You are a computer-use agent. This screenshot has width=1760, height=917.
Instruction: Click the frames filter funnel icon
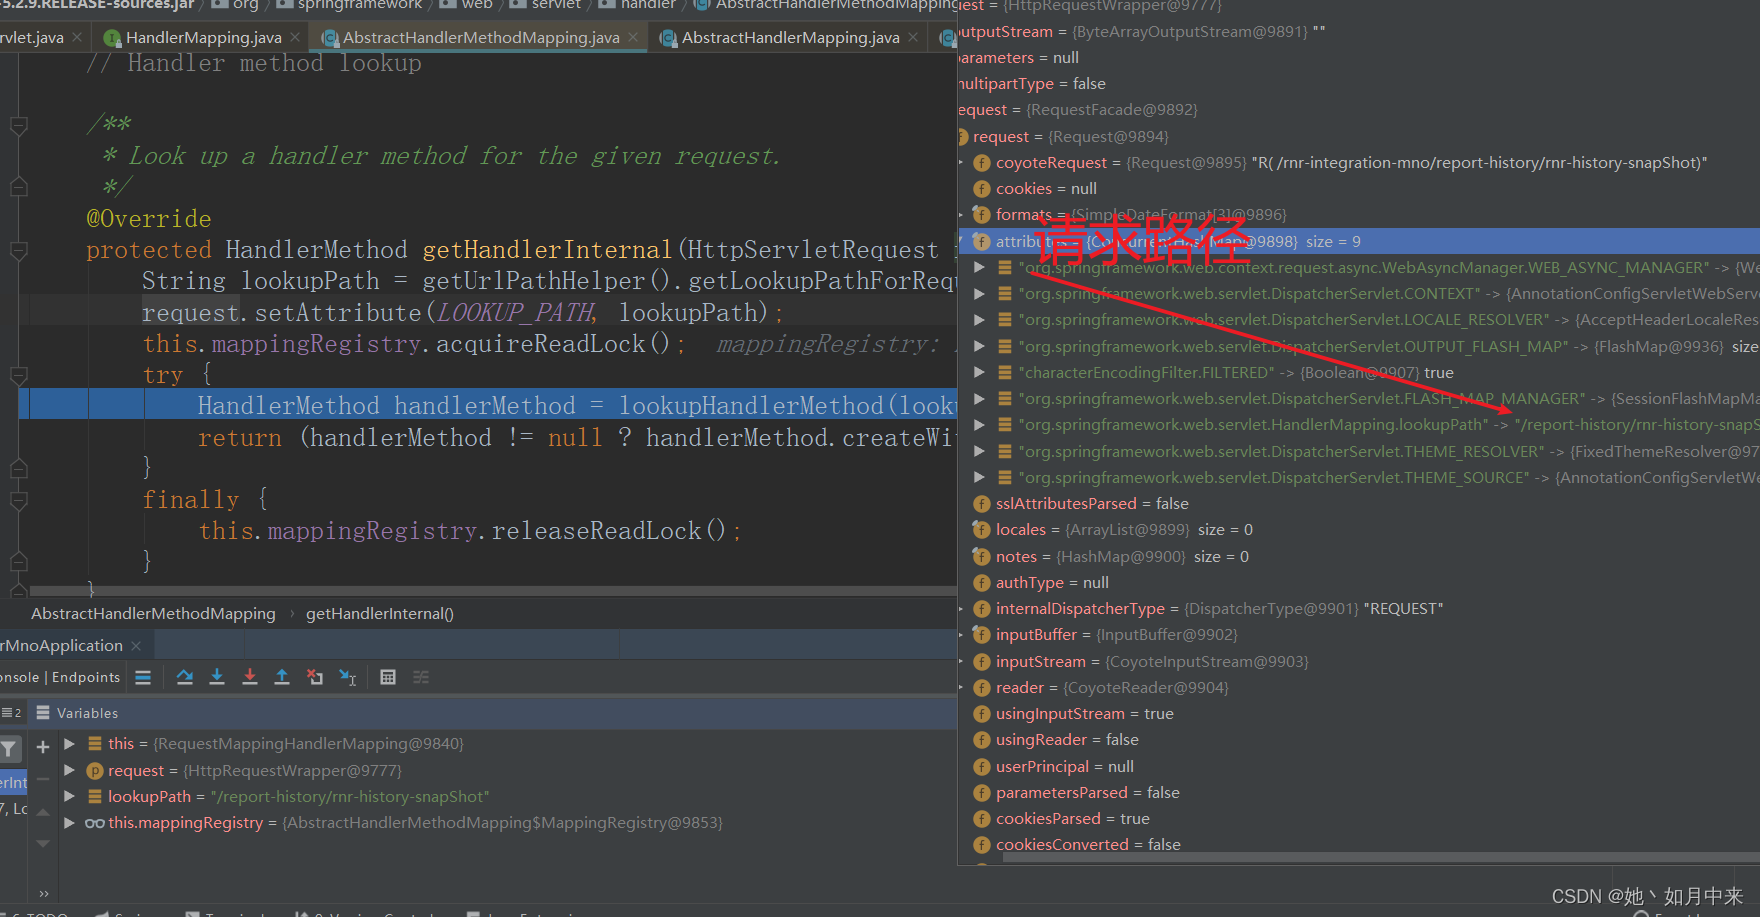[9, 747]
